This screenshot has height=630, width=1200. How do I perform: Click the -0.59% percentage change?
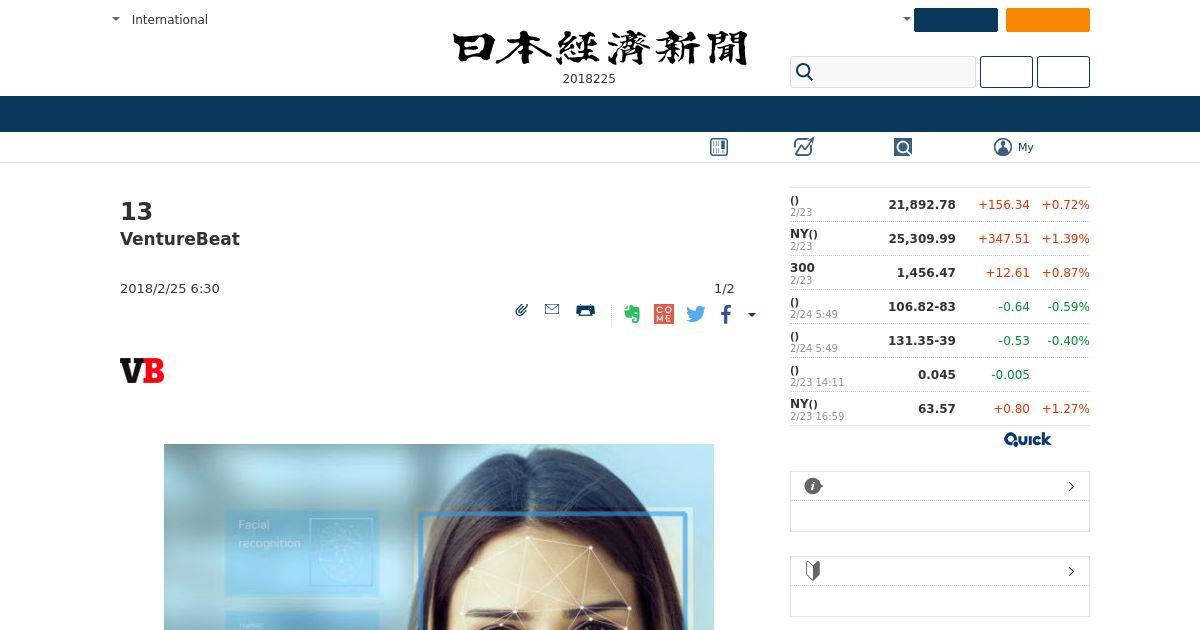click(1068, 306)
